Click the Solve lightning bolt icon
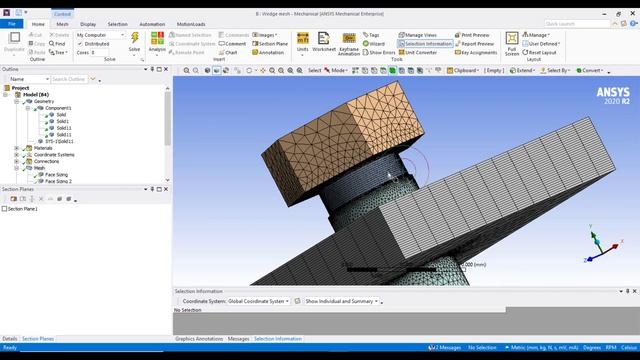The height and width of the screenshot is (360, 640). click(x=134, y=39)
